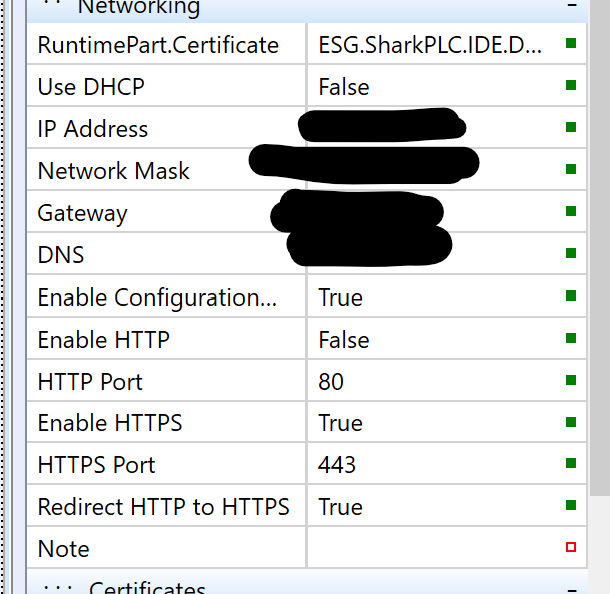Open the RuntimePart.Certificate value ESG.SharkPLC.IDE

coord(432,45)
